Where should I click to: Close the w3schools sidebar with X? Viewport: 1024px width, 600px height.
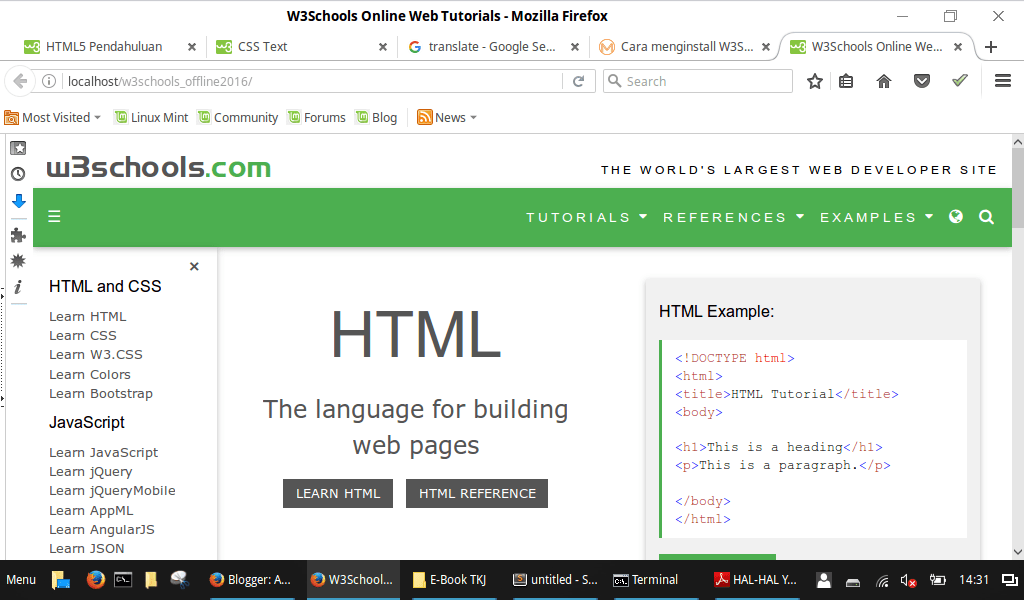194,266
